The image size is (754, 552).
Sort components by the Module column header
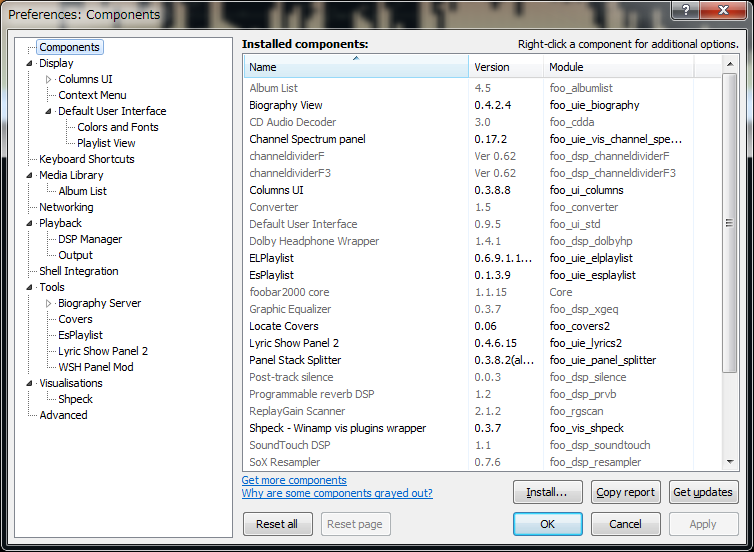coord(619,67)
